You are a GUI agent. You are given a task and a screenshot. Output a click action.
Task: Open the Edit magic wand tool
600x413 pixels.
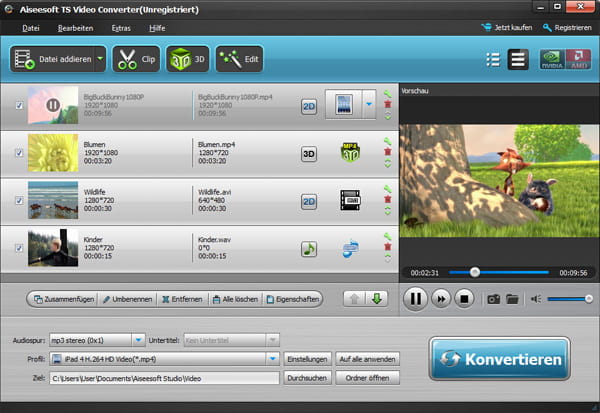tap(240, 59)
